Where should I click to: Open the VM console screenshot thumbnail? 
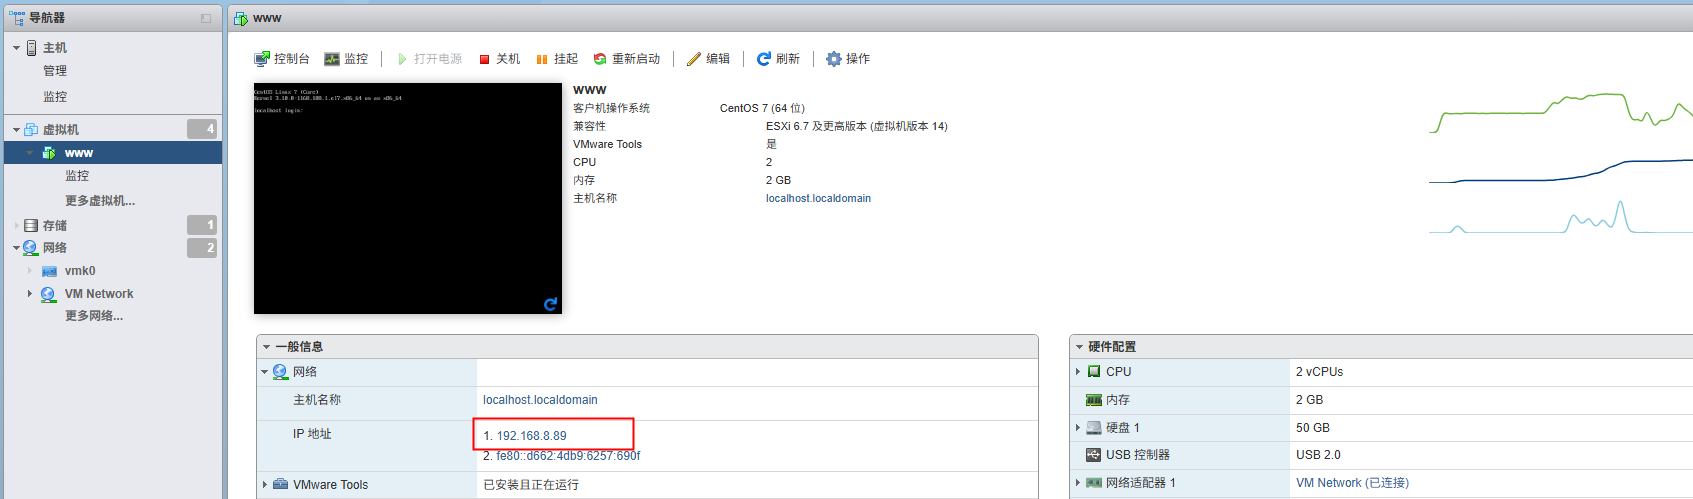coord(408,198)
